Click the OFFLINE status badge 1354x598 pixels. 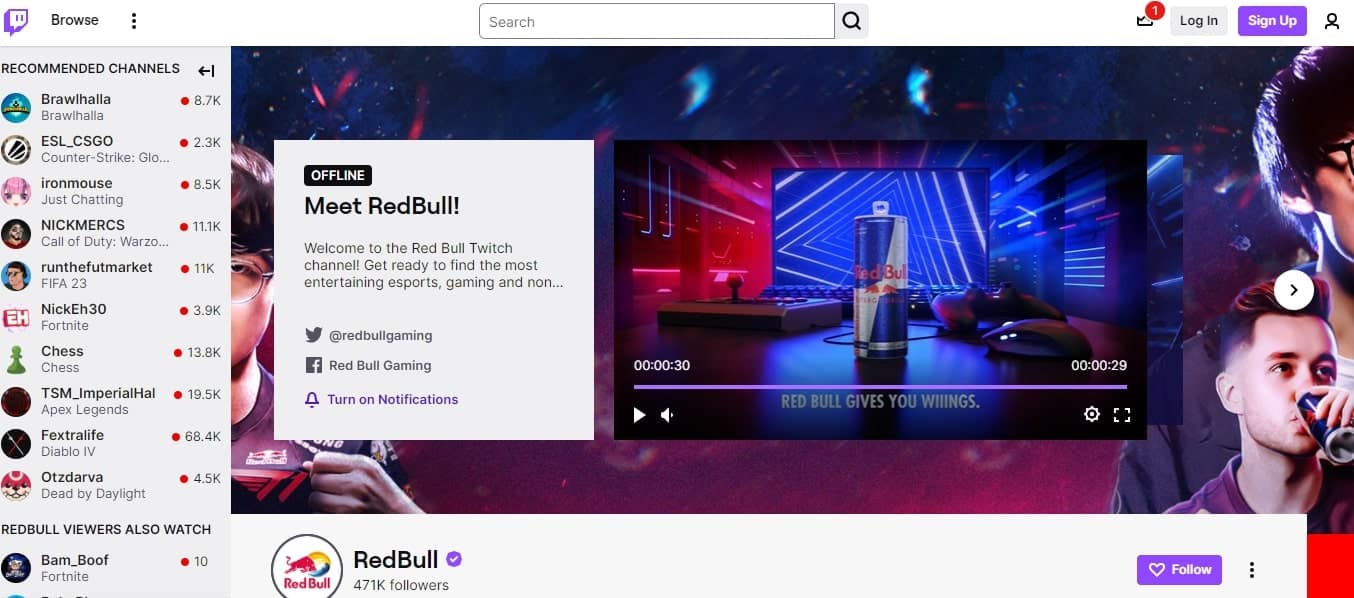pos(338,176)
